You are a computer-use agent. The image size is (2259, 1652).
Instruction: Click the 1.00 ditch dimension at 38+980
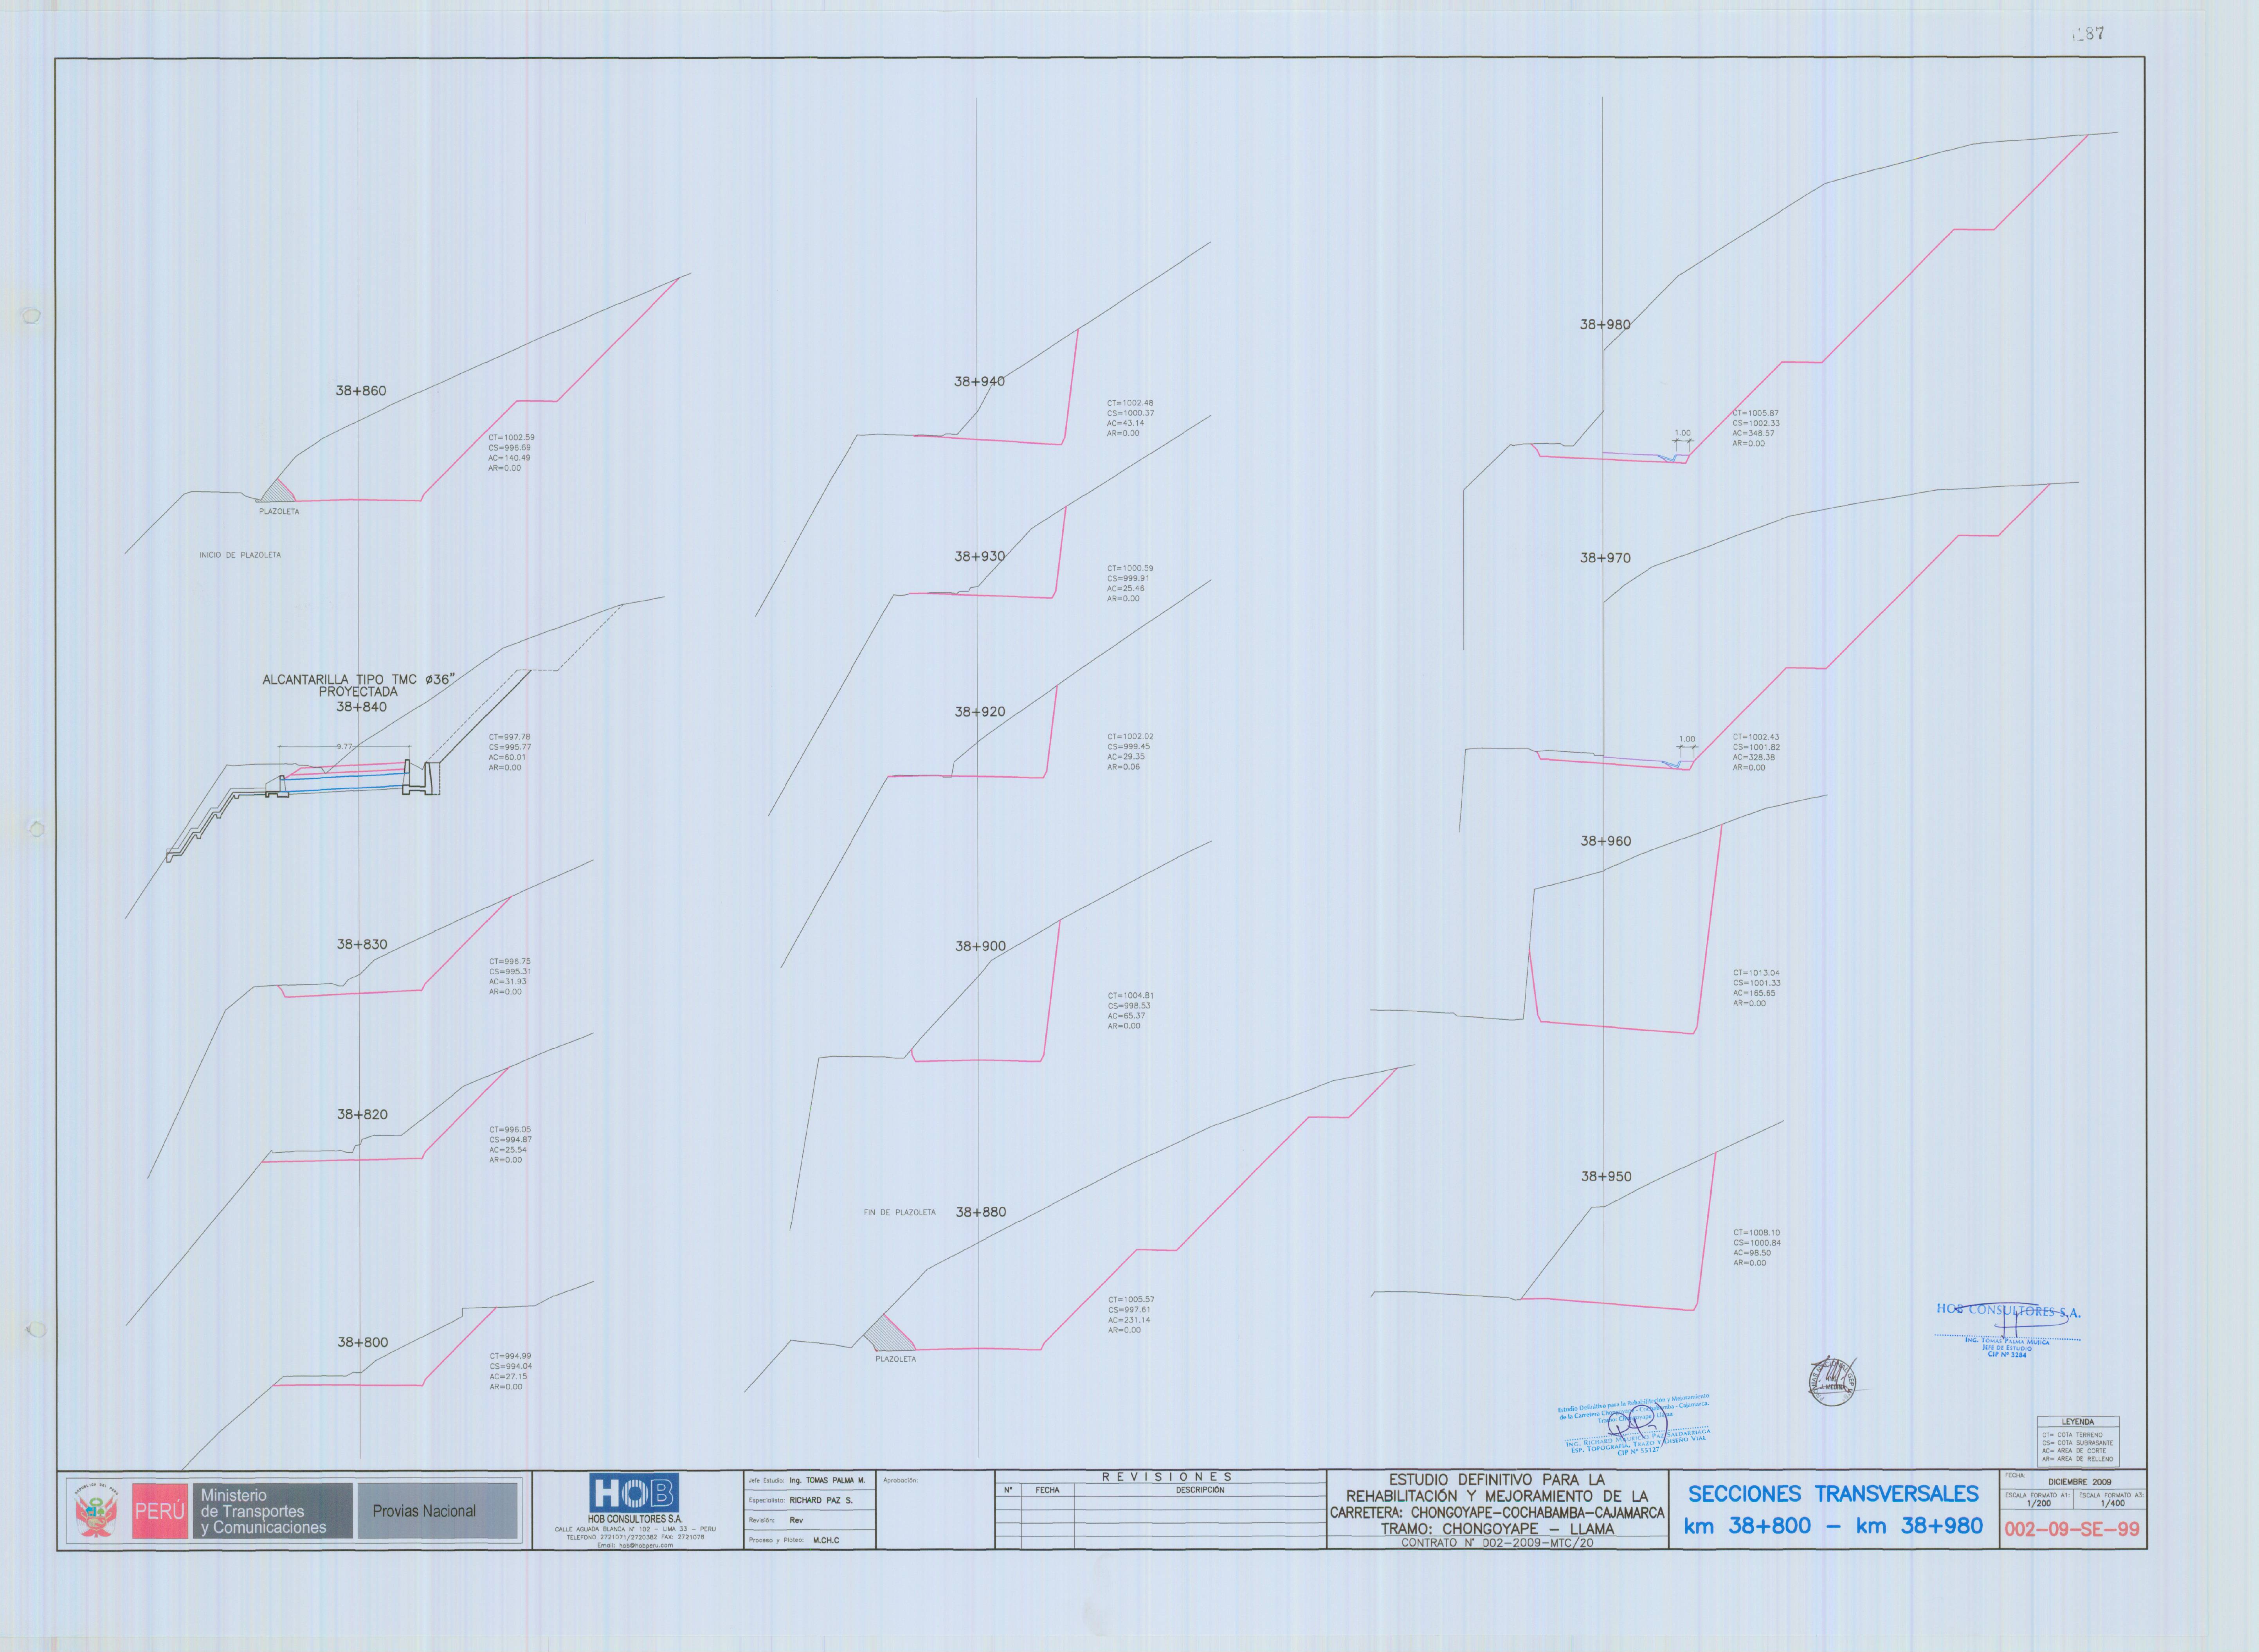1683,433
